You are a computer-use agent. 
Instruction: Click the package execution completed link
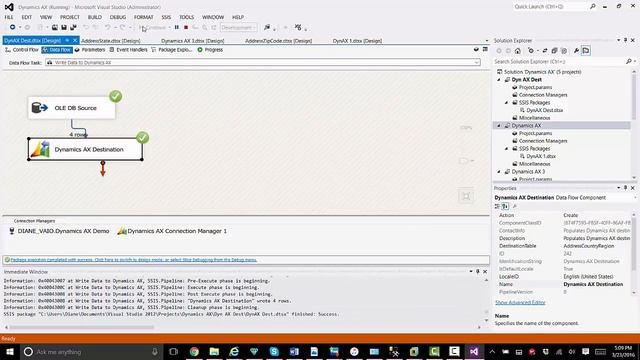pos(133,260)
